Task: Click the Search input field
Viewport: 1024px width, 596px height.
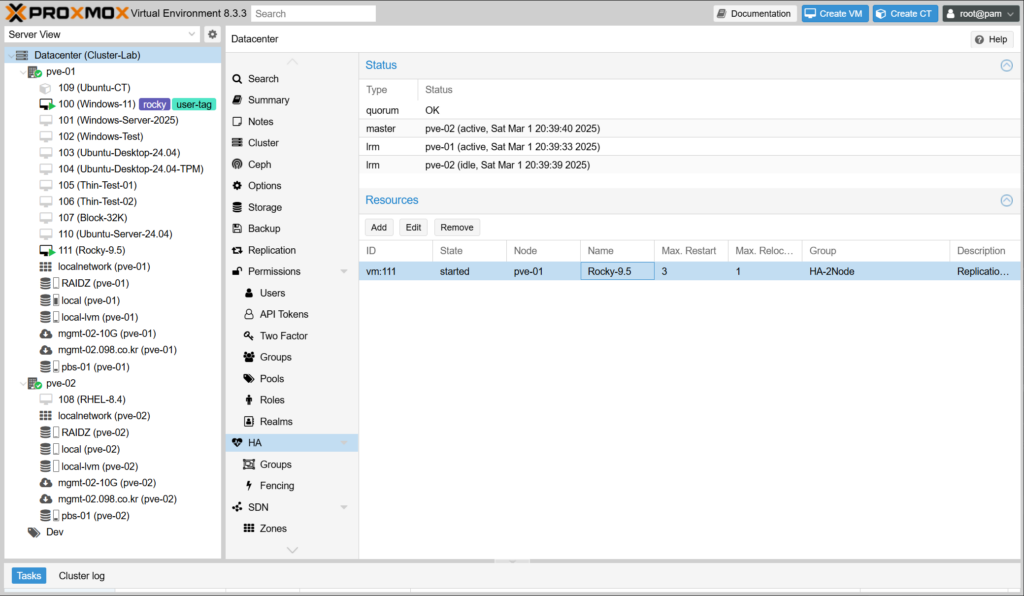Action: pyautogui.click(x=313, y=14)
